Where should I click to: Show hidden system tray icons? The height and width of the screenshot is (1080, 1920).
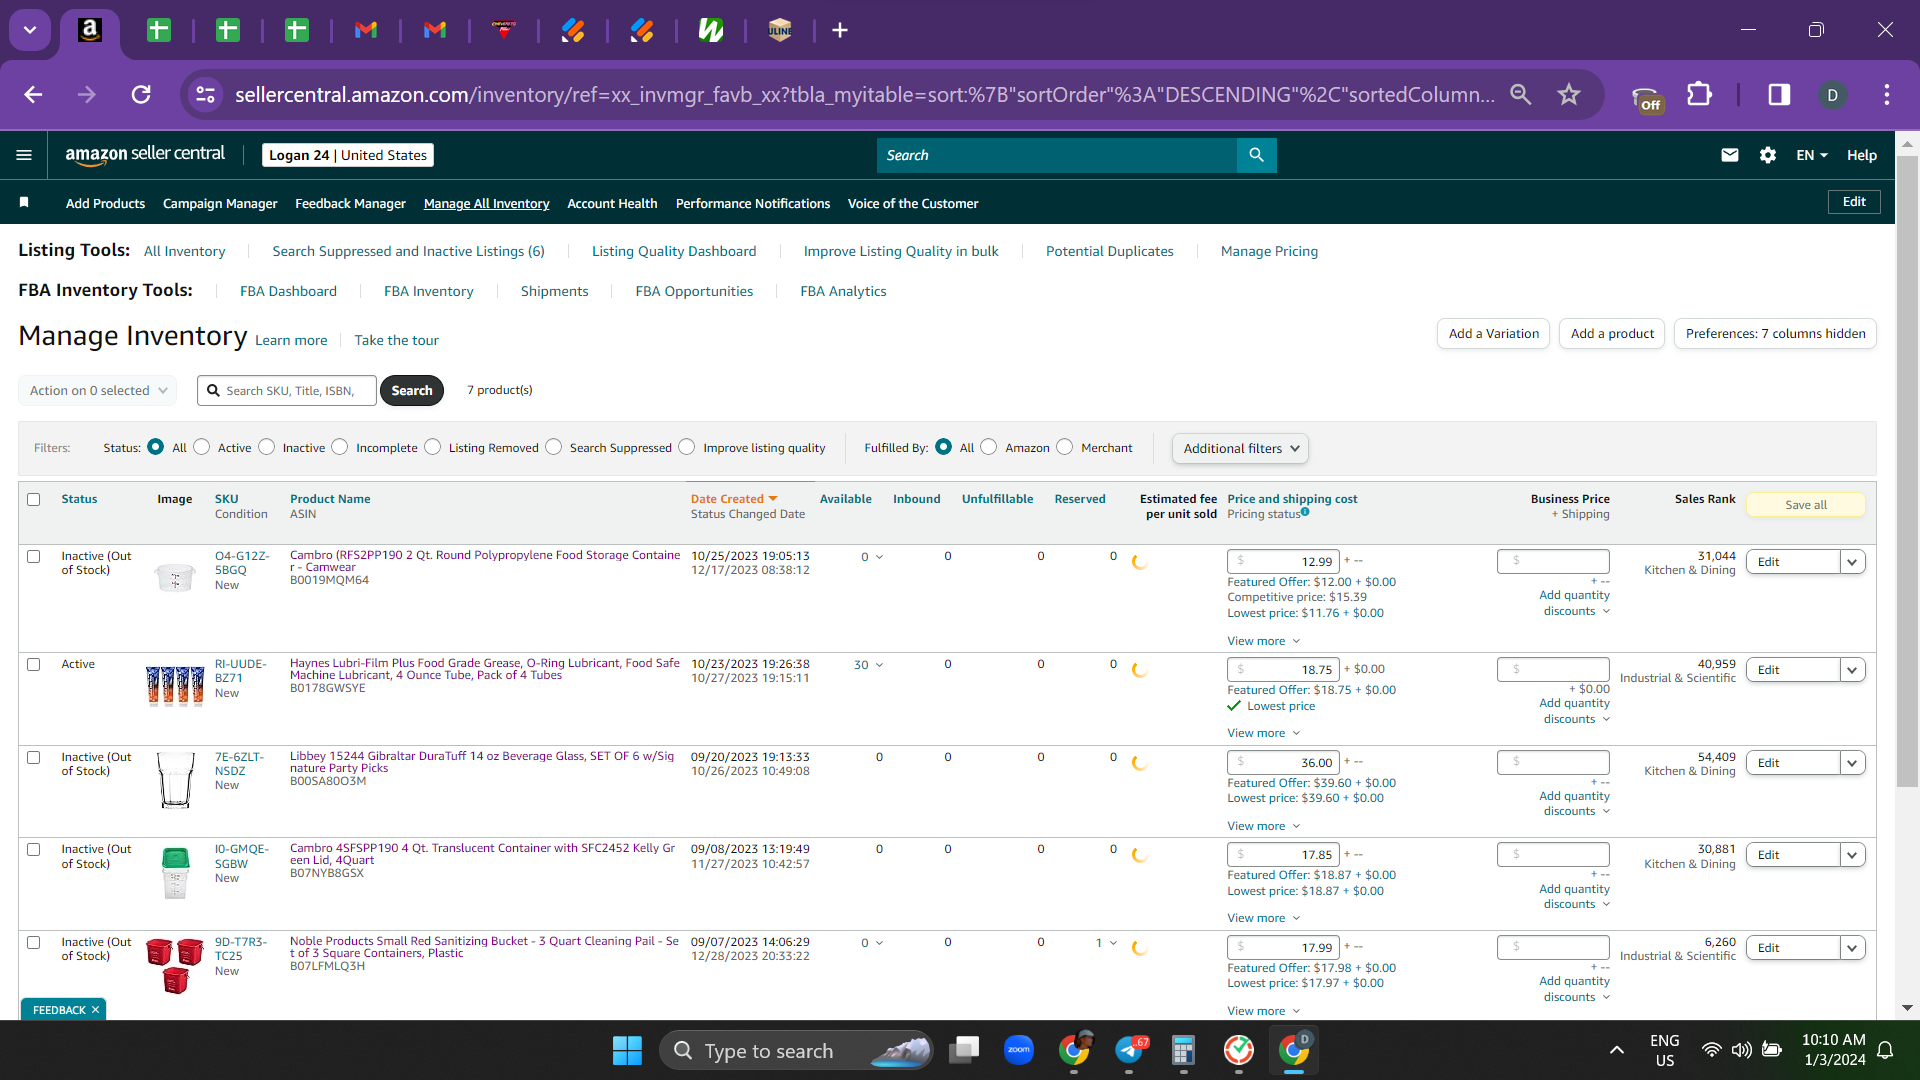coord(1617,1050)
